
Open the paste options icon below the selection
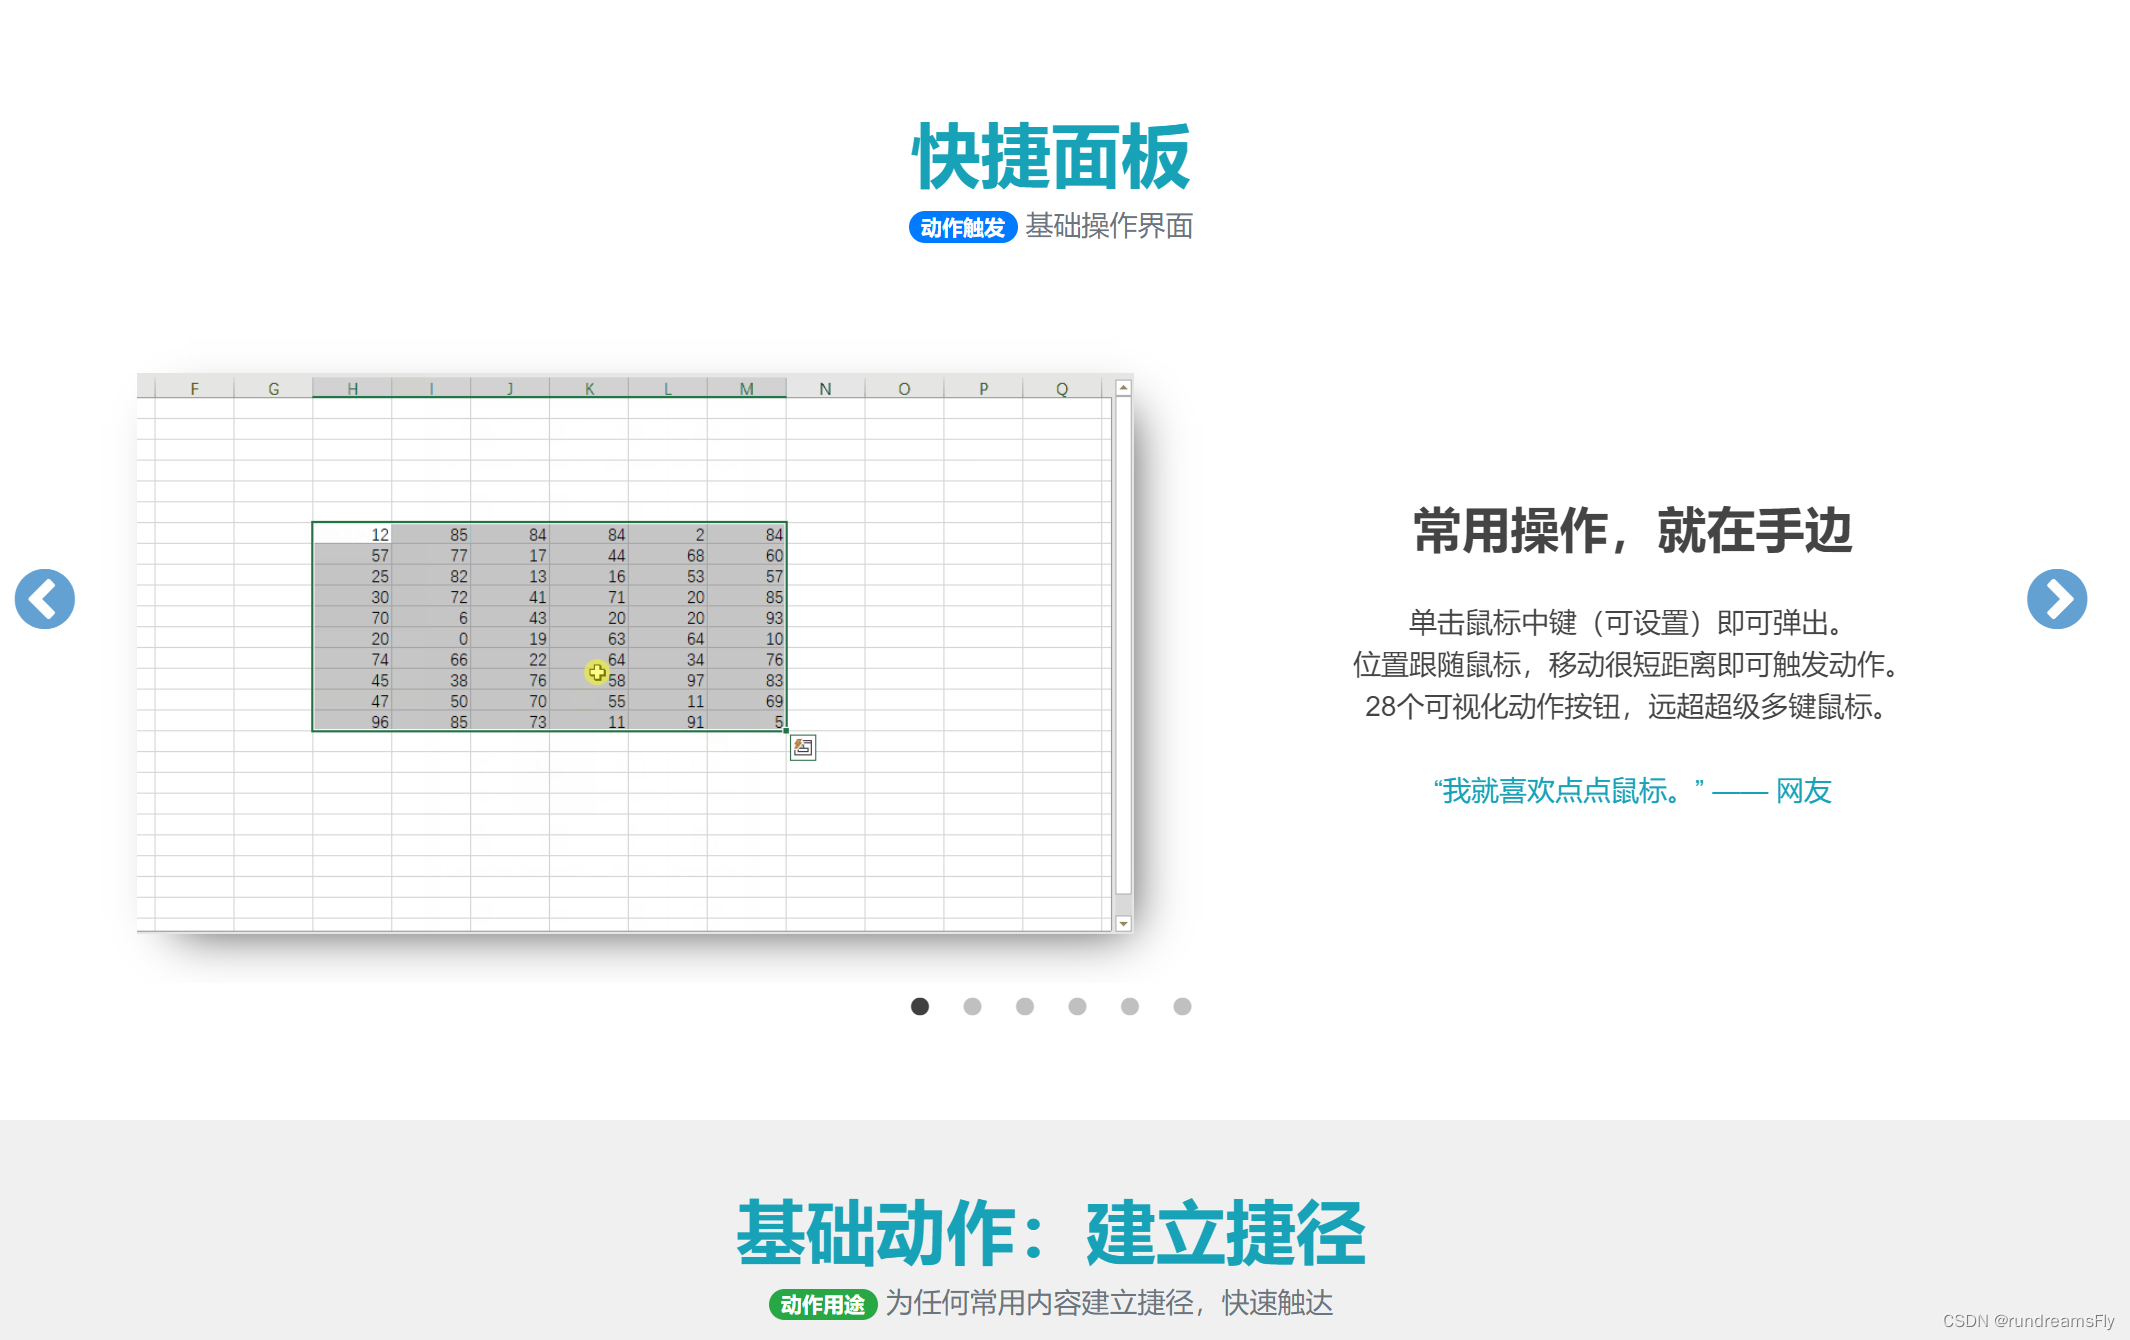[803, 747]
